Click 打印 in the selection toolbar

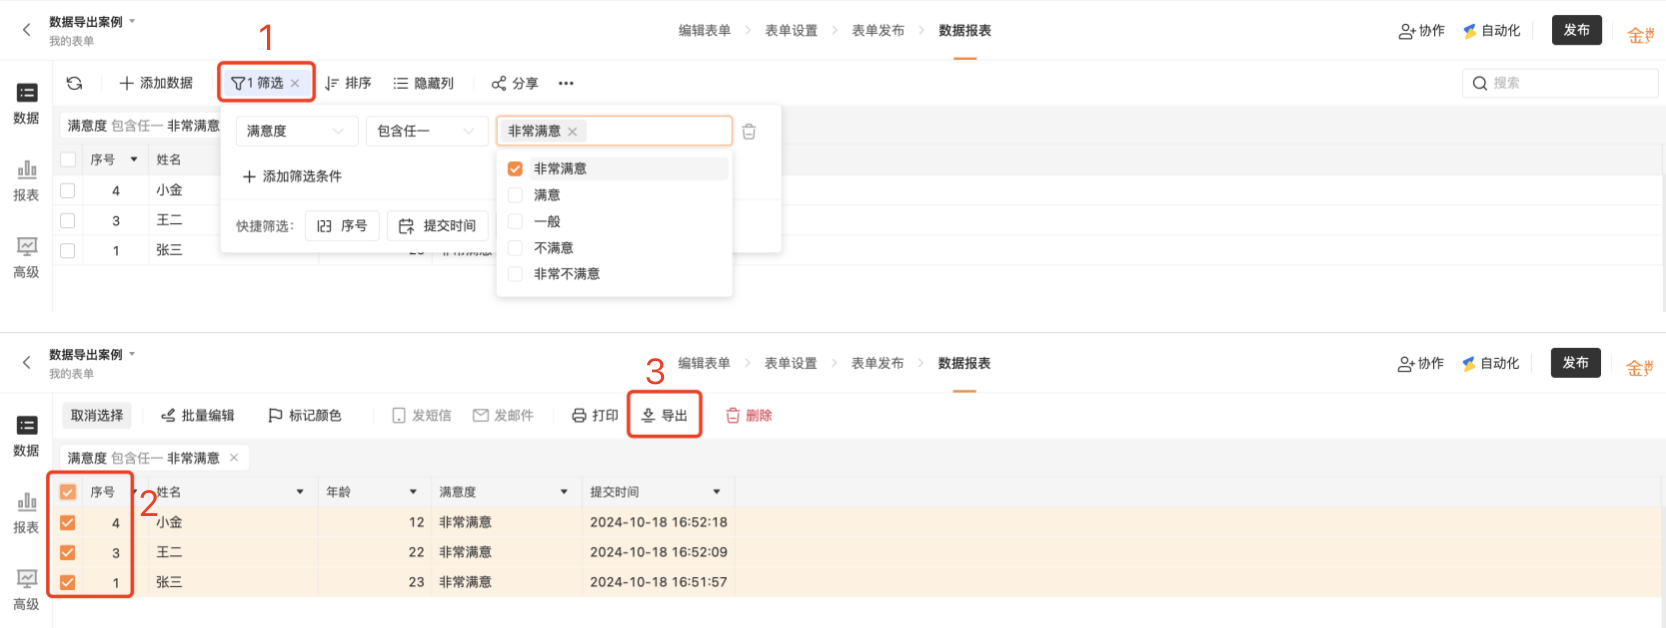tap(595, 416)
